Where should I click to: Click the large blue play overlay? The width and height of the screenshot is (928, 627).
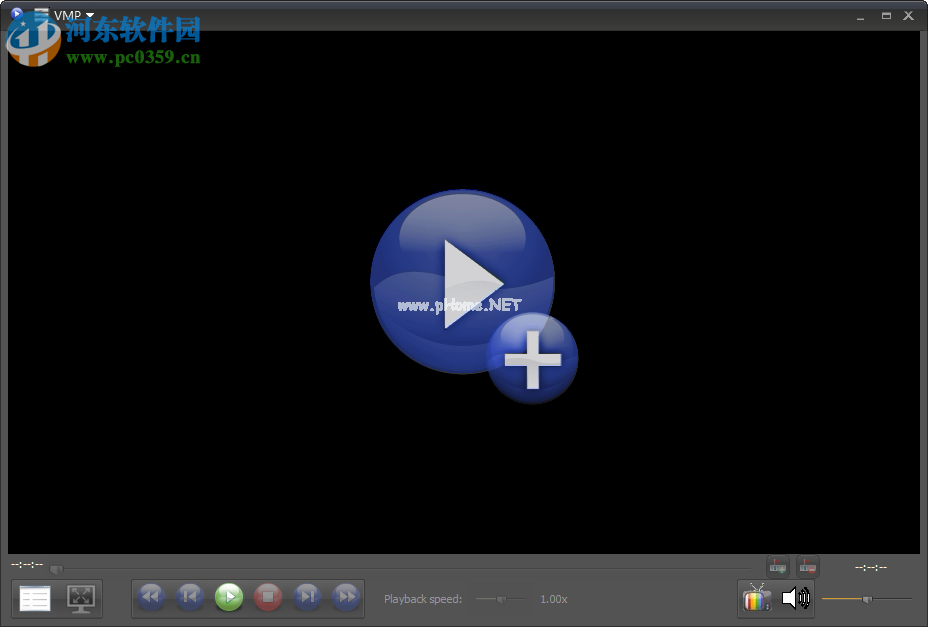pyautogui.click(x=462, y=280)
